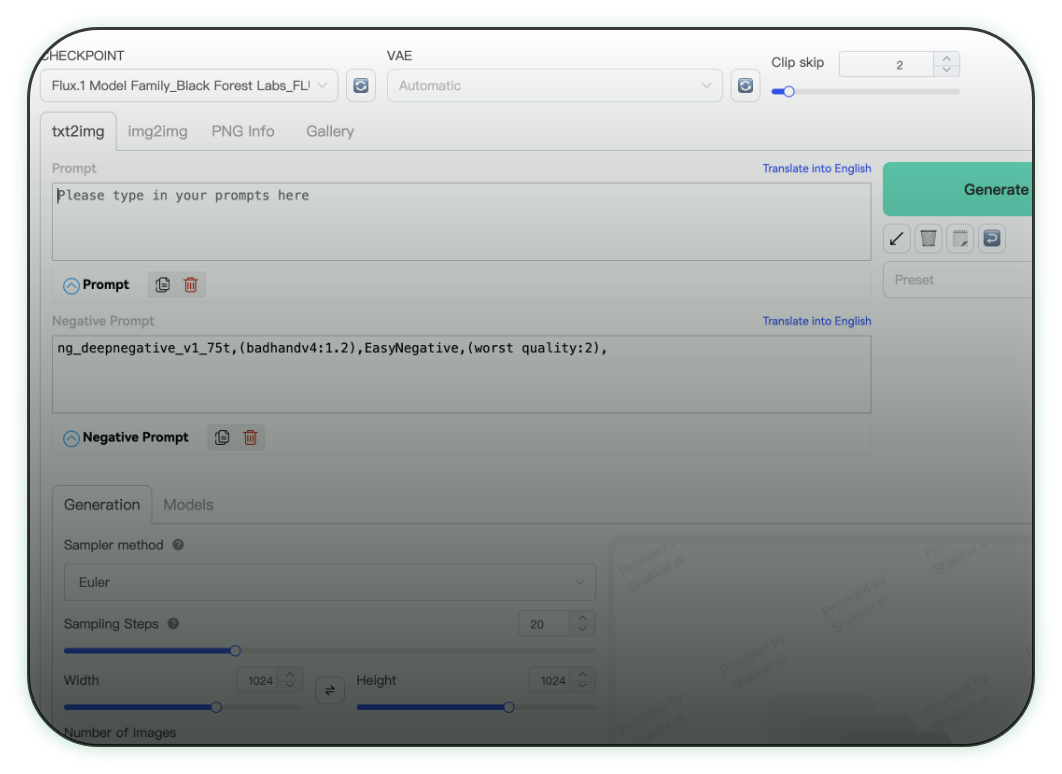Image resolution: width=1062 pixels, height=774 pixels.
Task: Copy the Prompt text with copy icon
Action: pos(163,285)
